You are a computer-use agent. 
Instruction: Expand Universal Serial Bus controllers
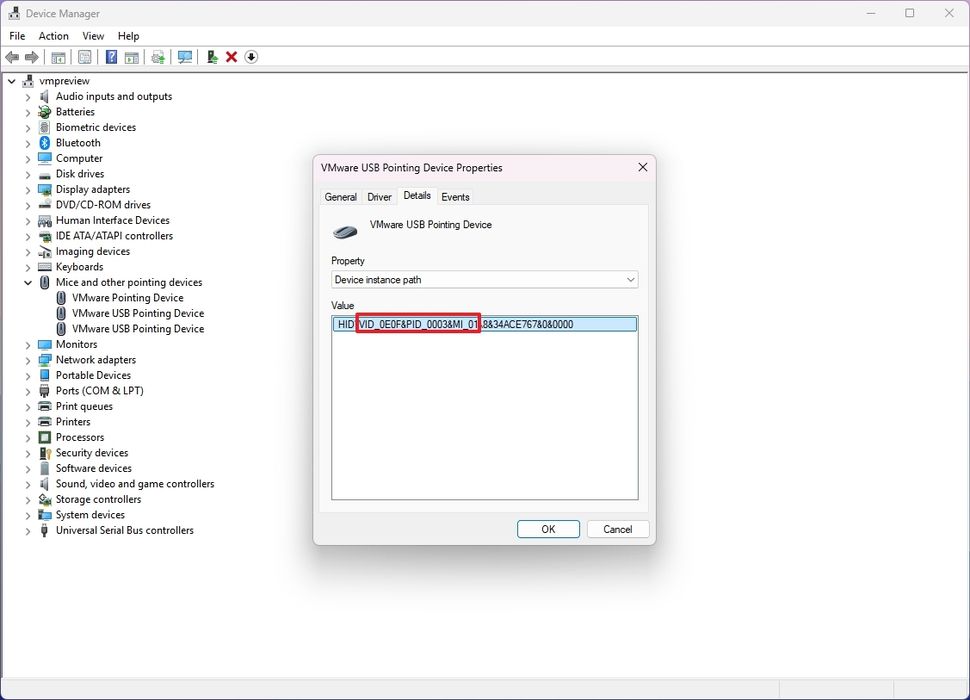coord(30,530)
